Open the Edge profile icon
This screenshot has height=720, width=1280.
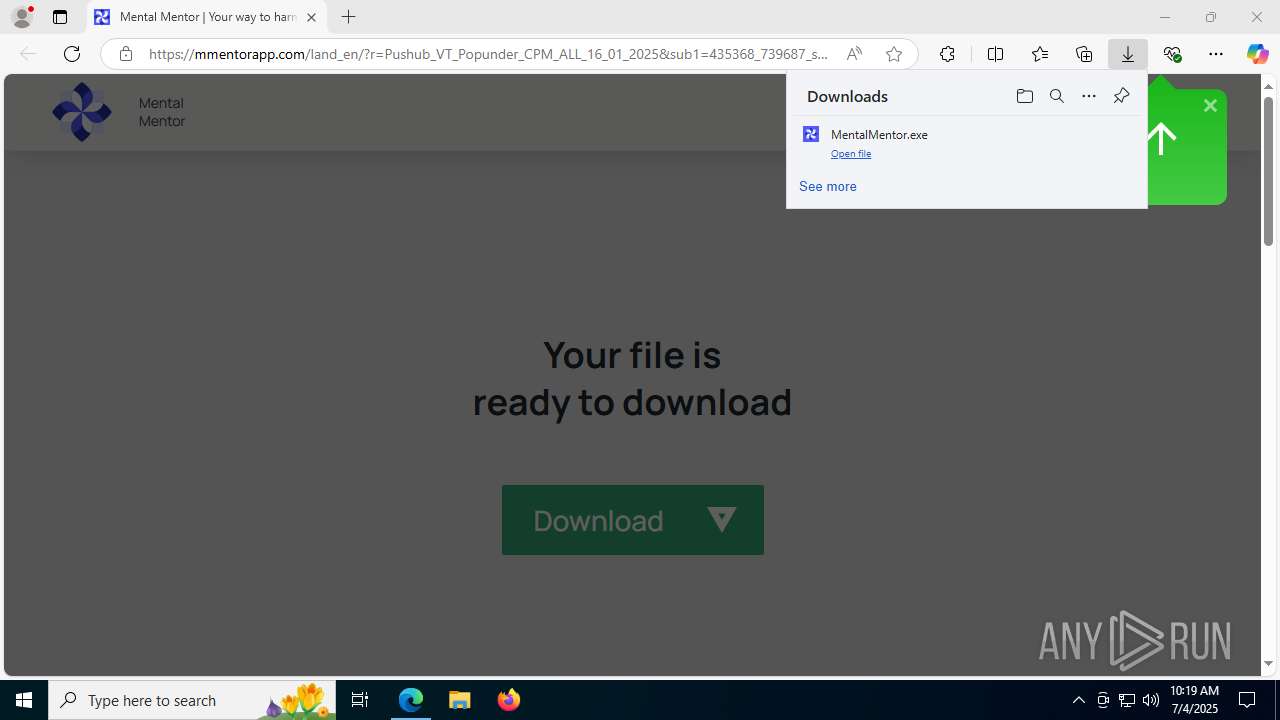pyautogui.click(x=22, y=17)
